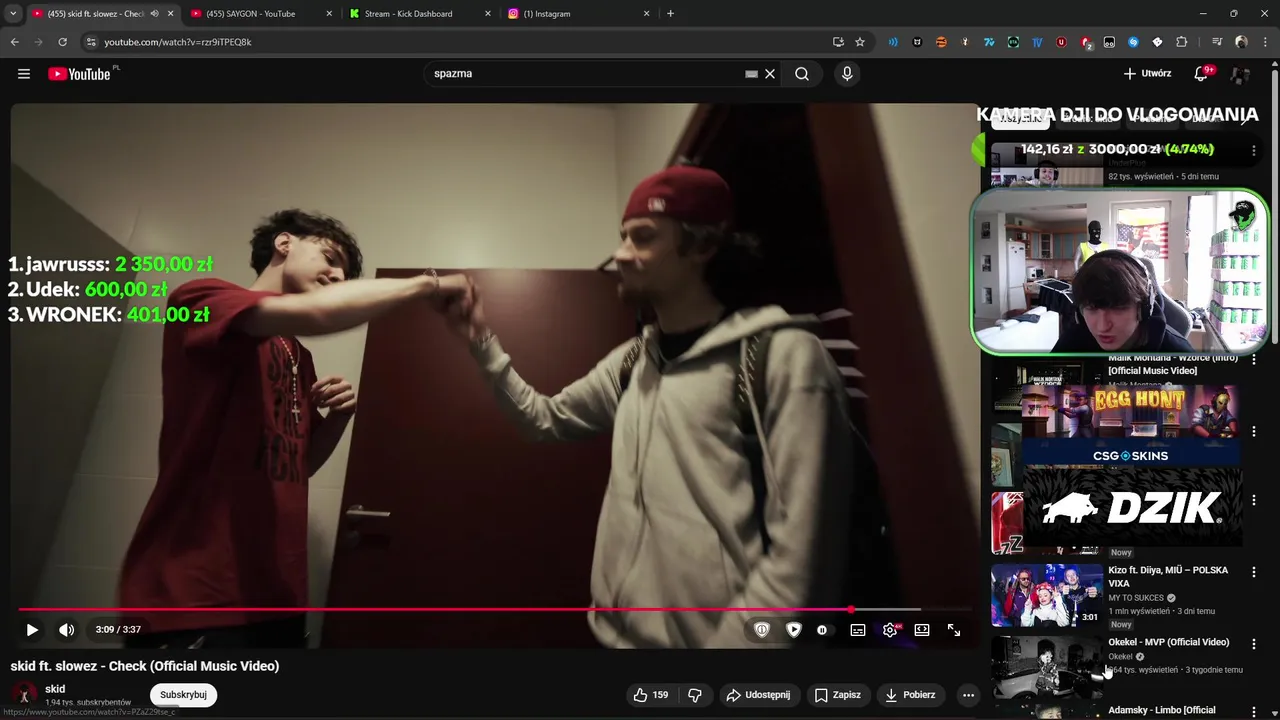Install app icon in address bar

click(x=838, y=42)
